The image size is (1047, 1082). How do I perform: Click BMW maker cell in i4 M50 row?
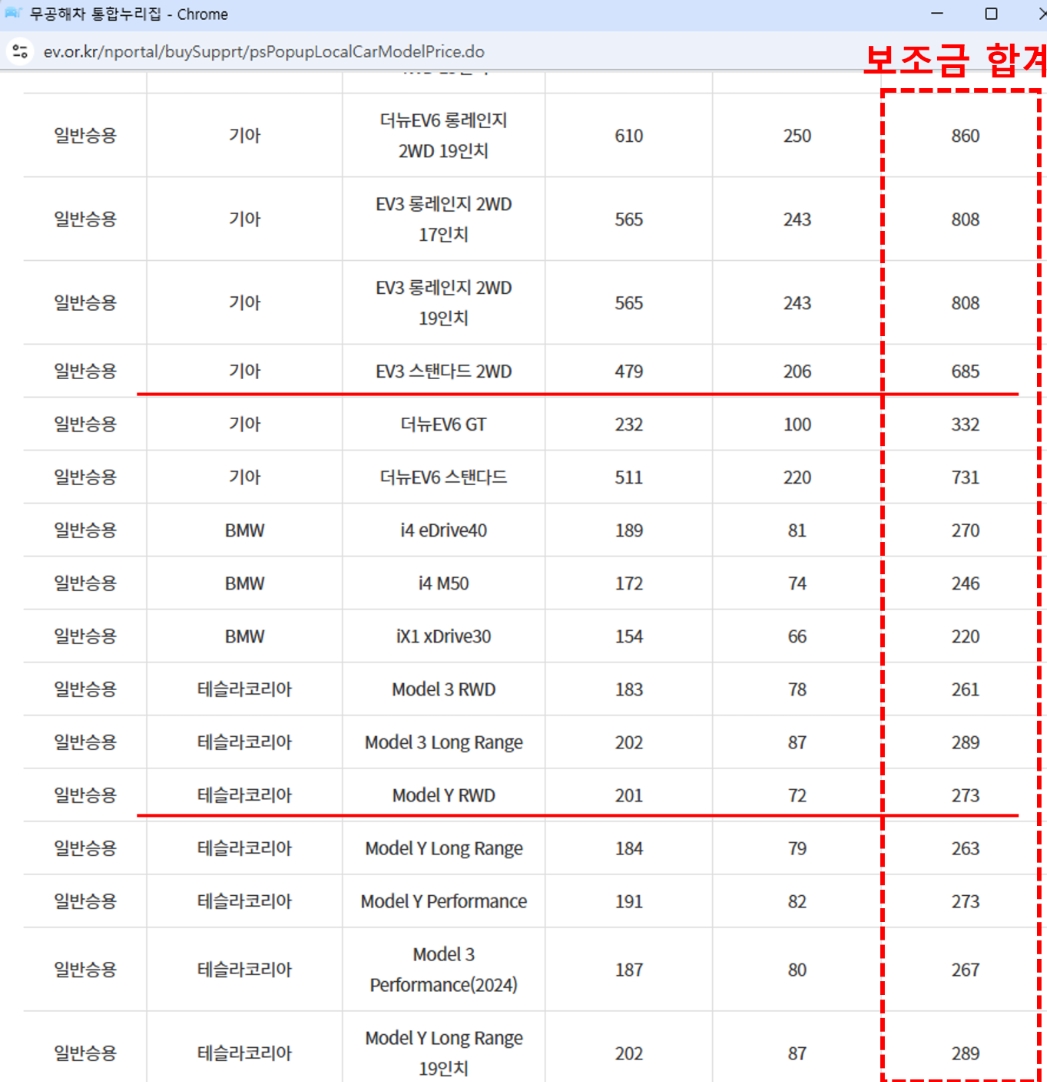tap(244, 584)
